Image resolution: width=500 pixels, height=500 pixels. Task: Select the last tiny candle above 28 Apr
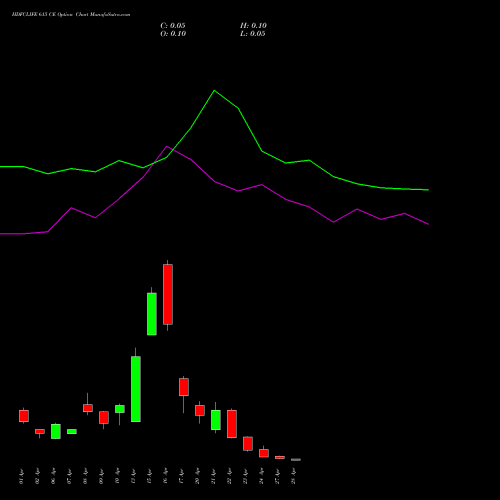click(x=296, y=460)
